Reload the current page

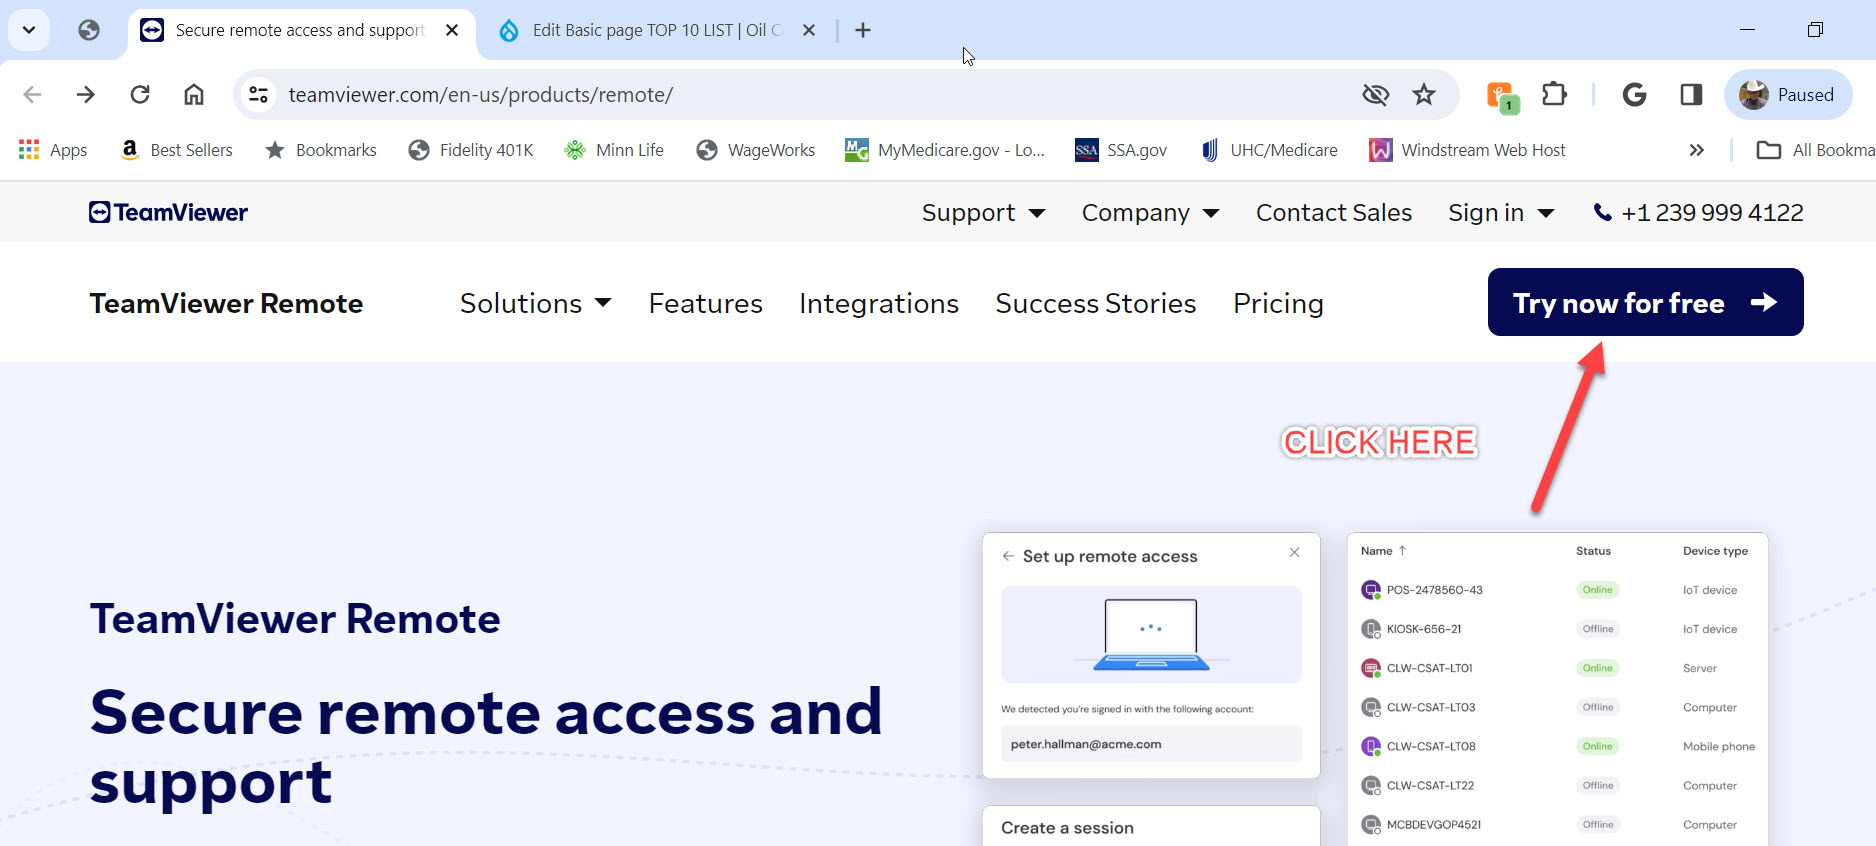click(x=140, y=95)
